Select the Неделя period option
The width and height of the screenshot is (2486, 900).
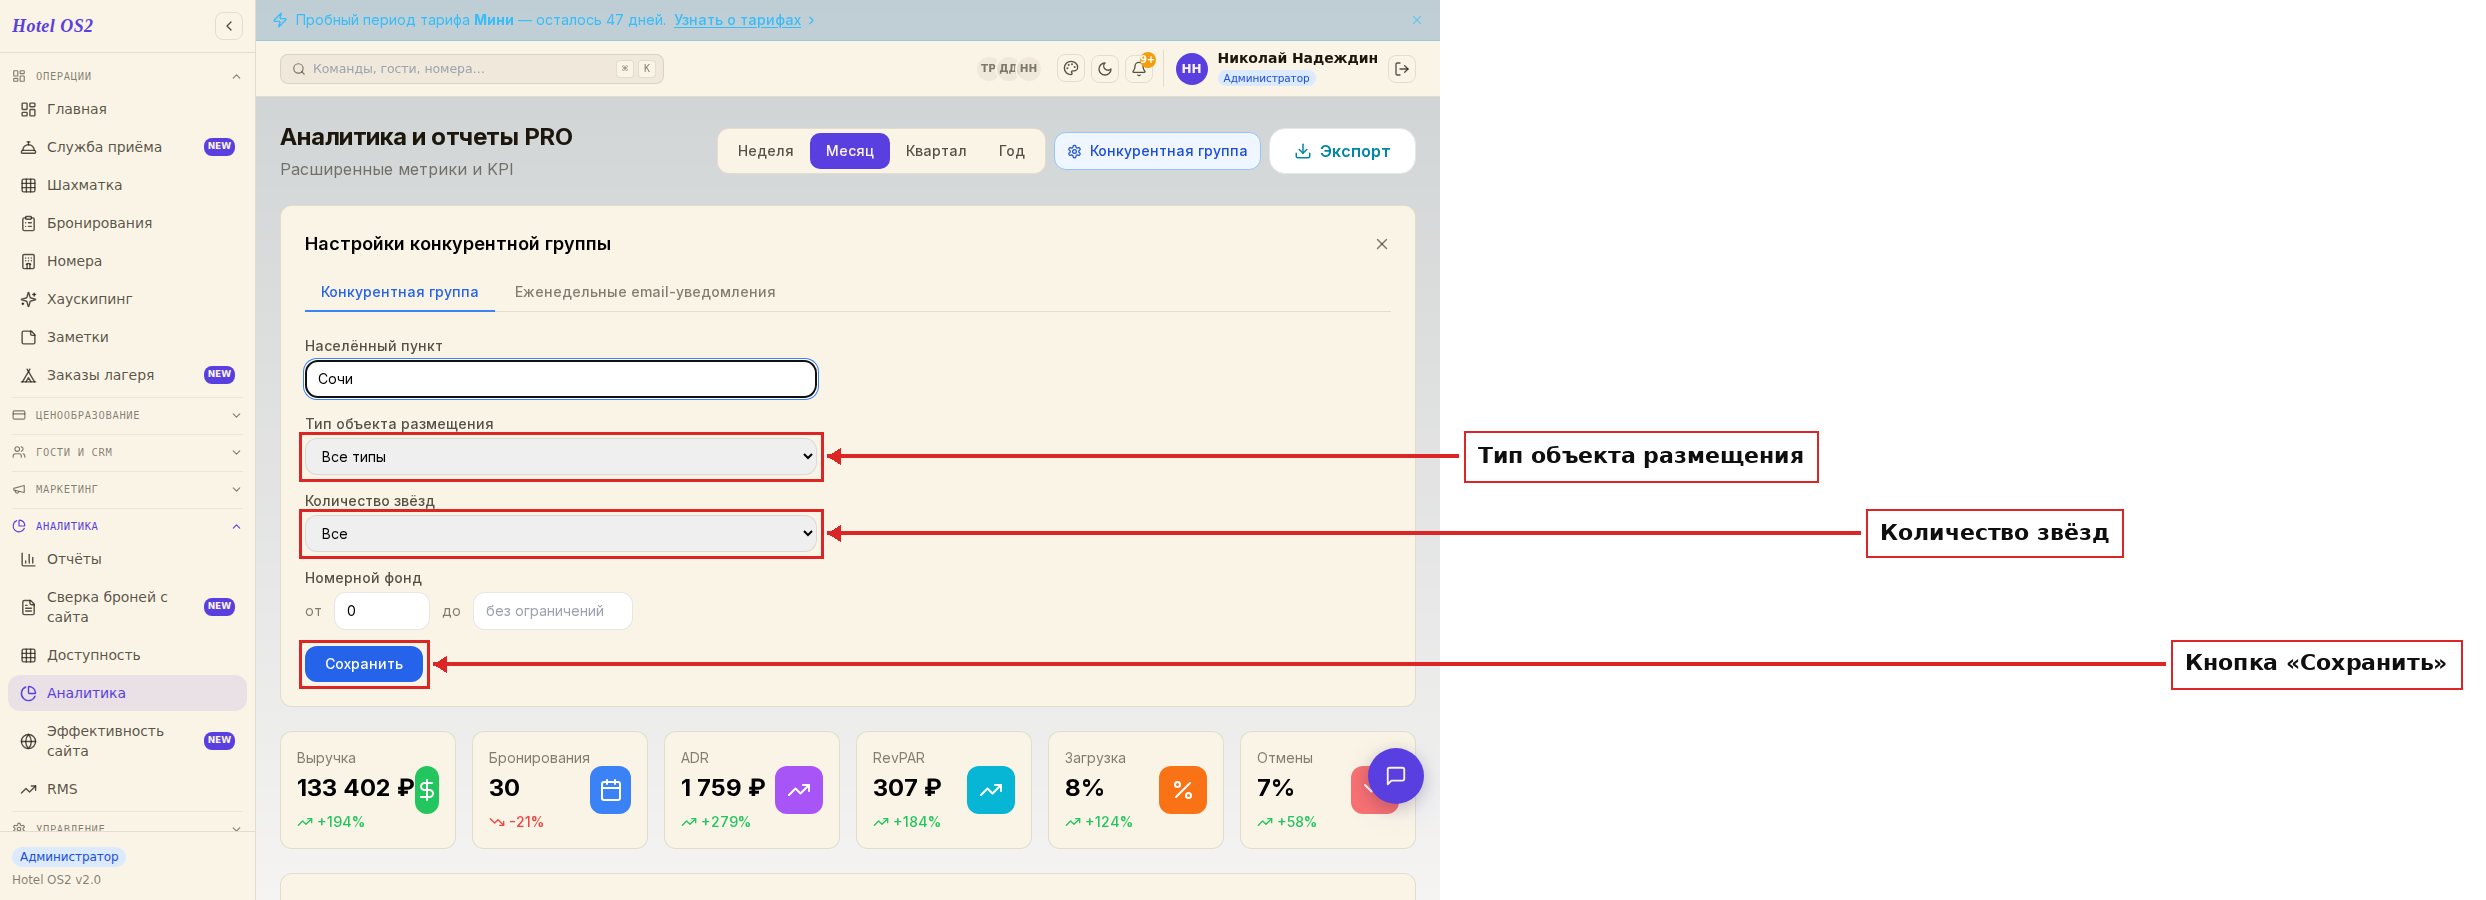click(765, 151)
